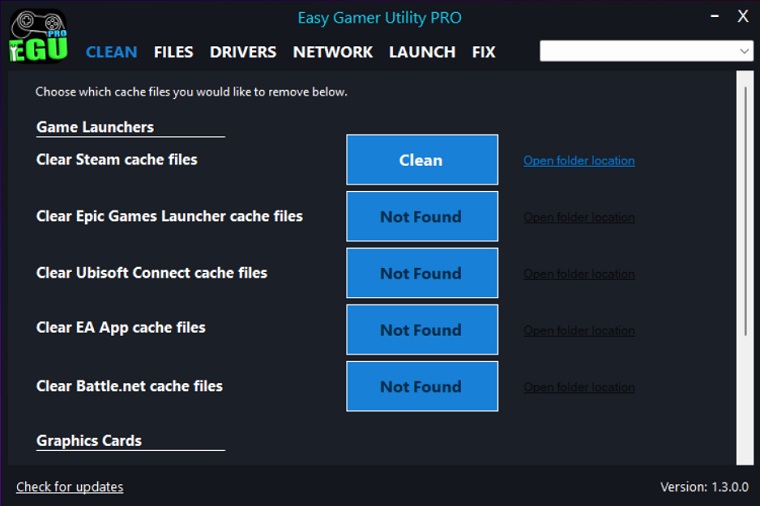Screen dimensions: 760x506
Task: Switch to the CLEAN tab
Action: (x=111, y=52)
